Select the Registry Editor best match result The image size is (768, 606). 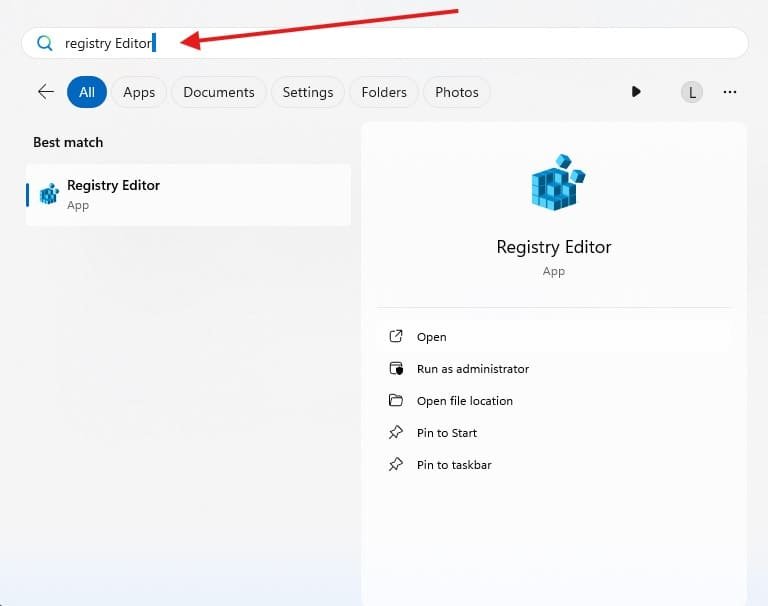pos(188,195)
